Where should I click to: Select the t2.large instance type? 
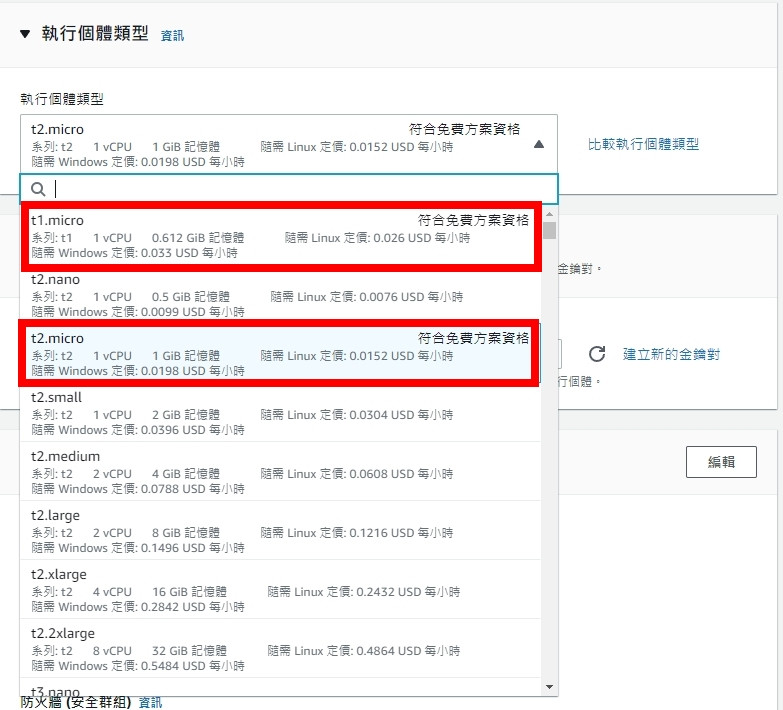pos(280,531)
